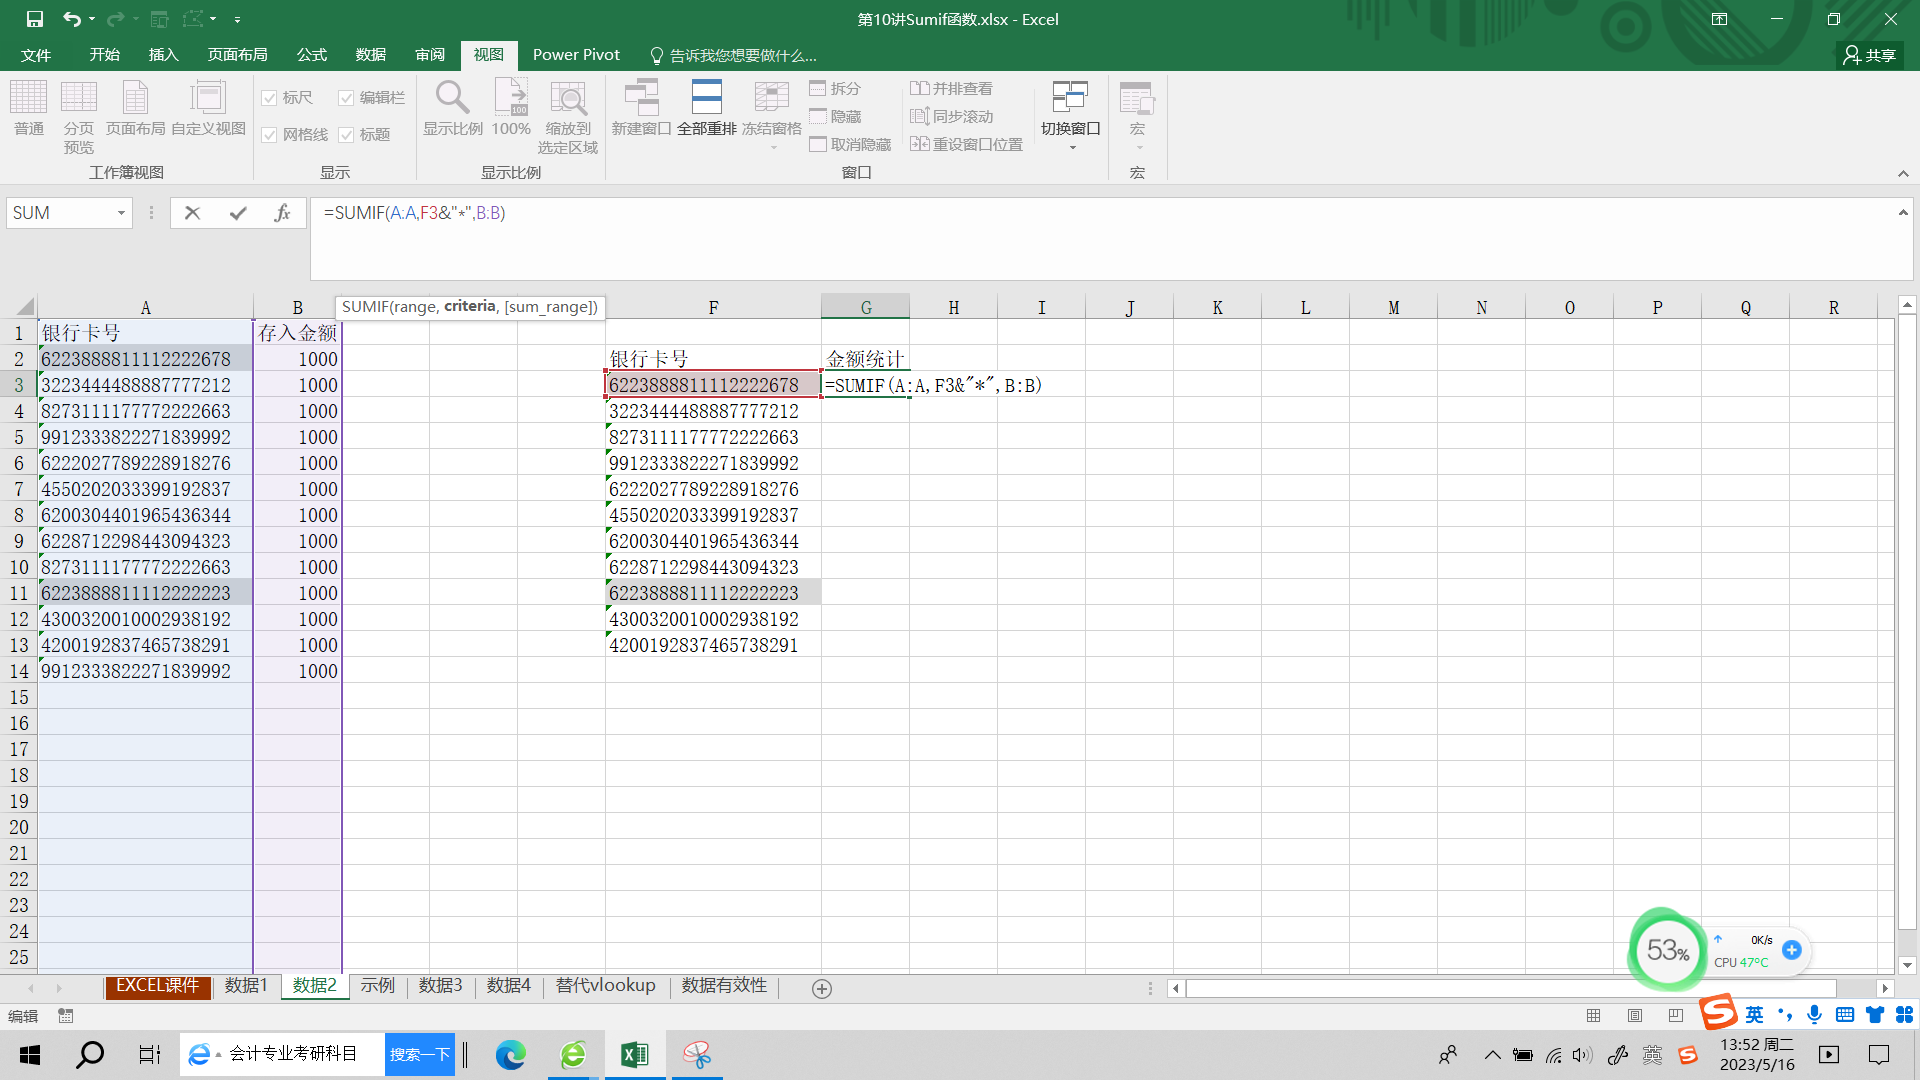Click Hide (隐藏) window button
The image size is (1920, 1080).
835,116
